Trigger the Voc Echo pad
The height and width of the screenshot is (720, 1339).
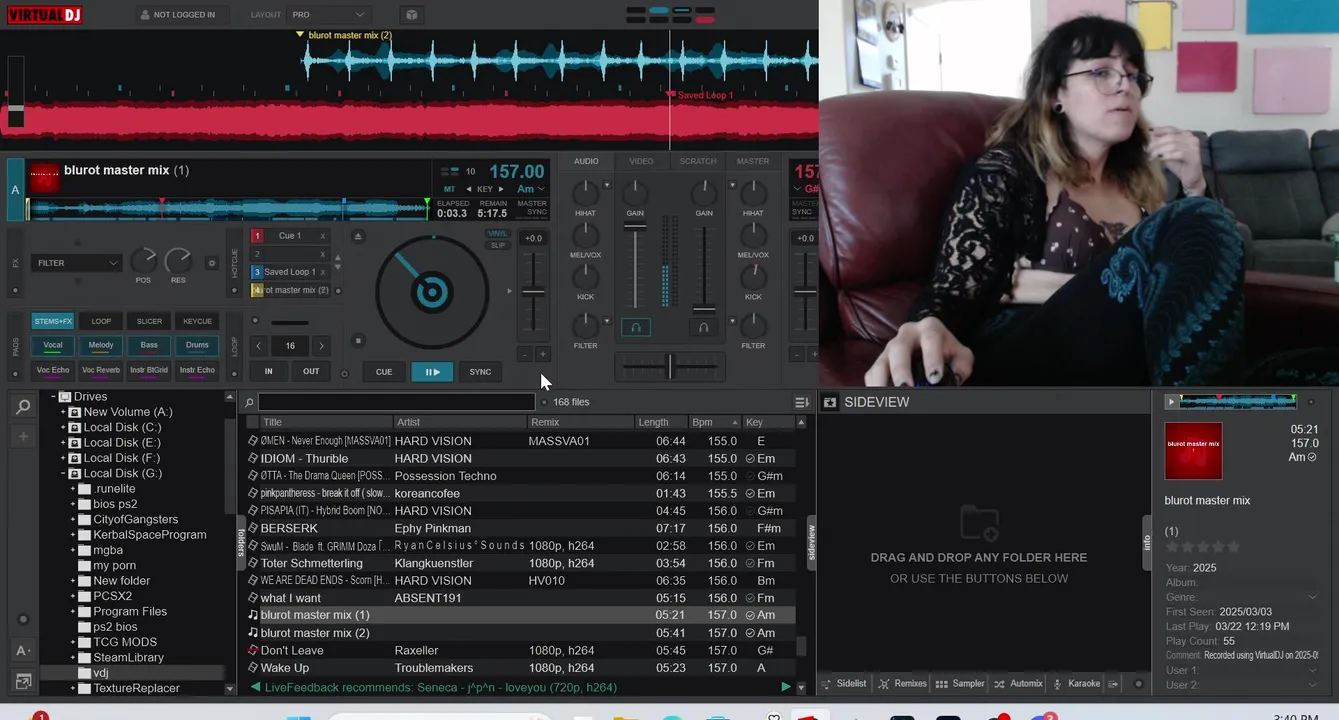coord(53,371)
